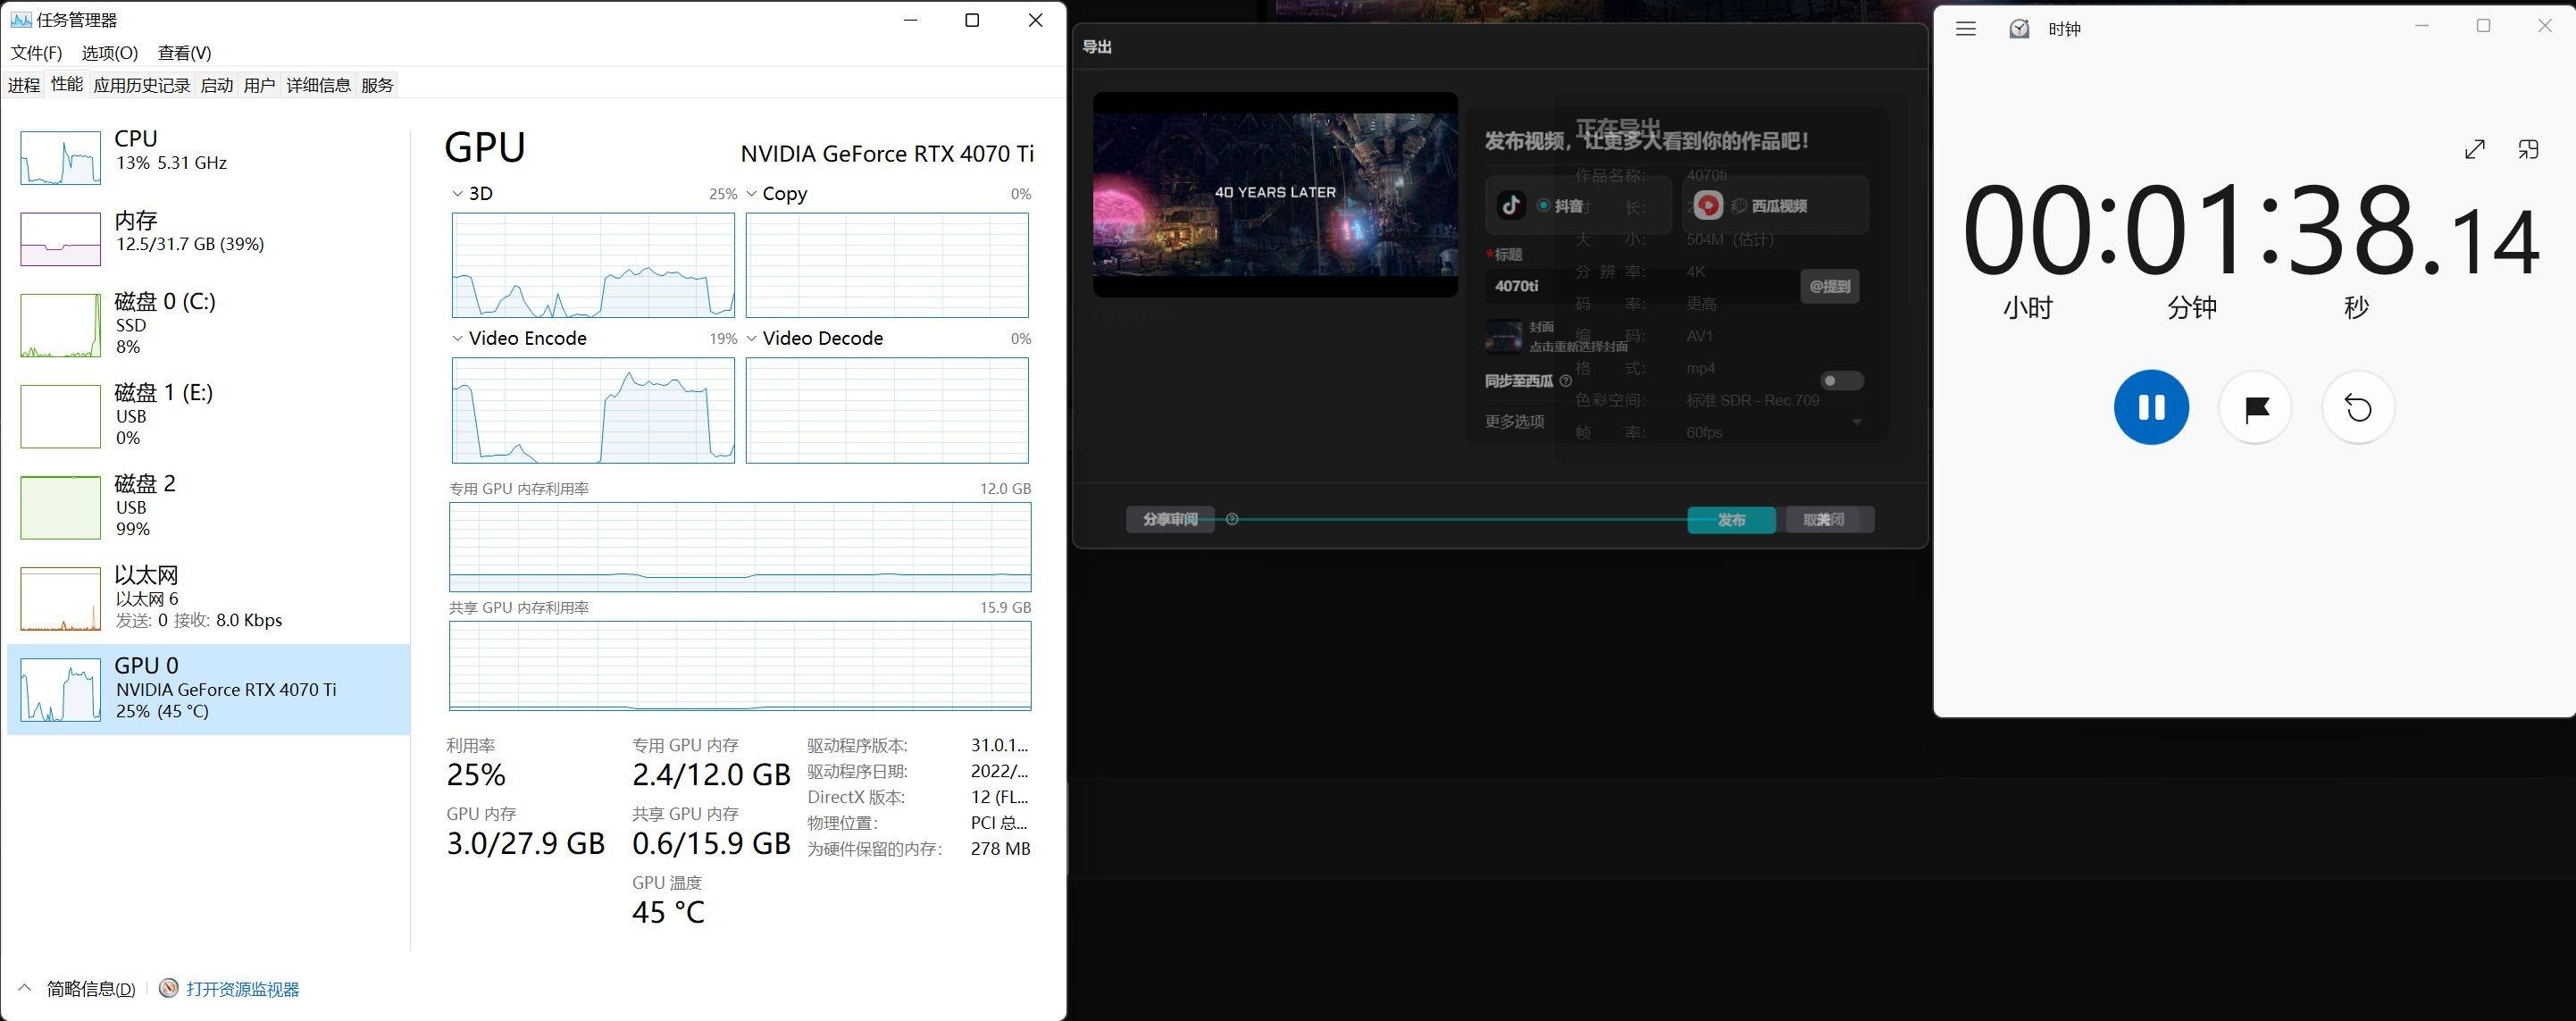This screenshot has height=1021, width=2576.
Task: Click the 西瓜视频 logo icon
Action: coord(1709,206)
